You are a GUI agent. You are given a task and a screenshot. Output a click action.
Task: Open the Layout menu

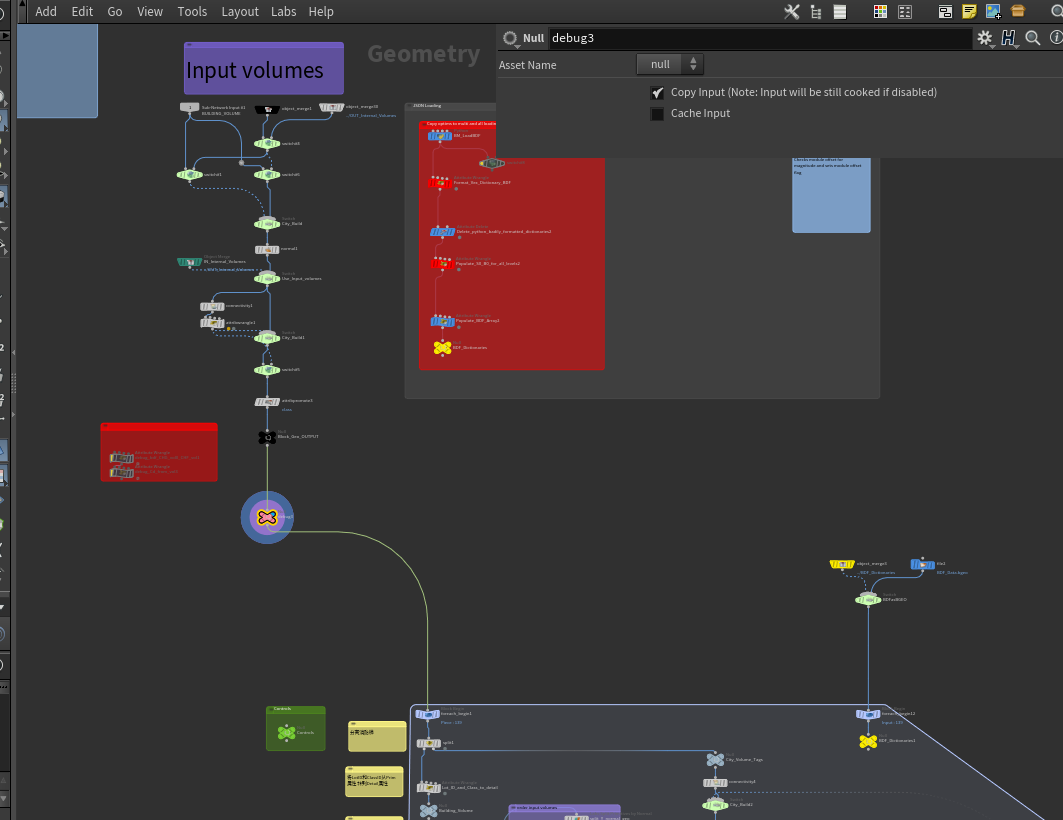pos(240,12)
